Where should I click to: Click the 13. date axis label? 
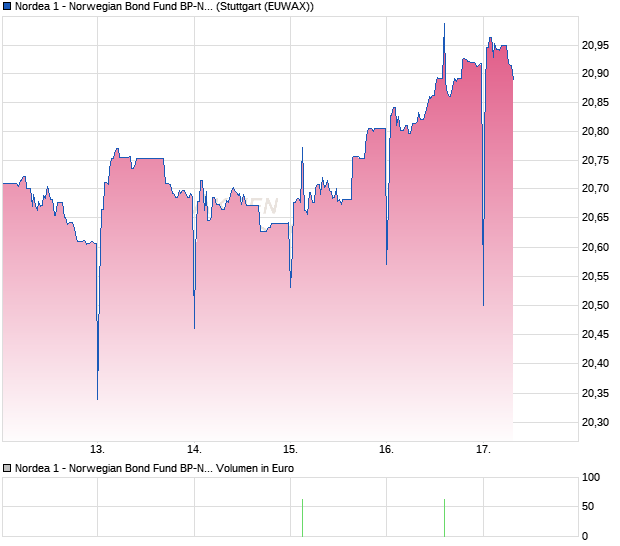tap(97, 450)
